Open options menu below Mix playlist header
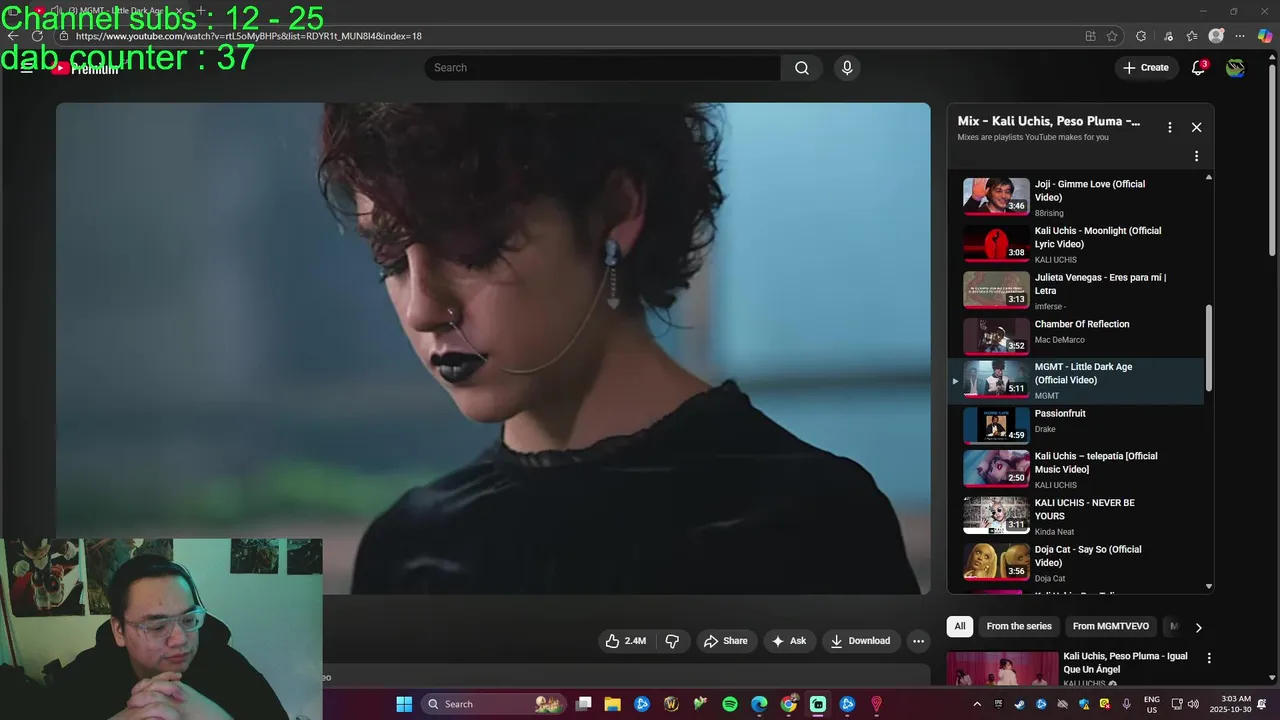 [x=1196, y=156]
